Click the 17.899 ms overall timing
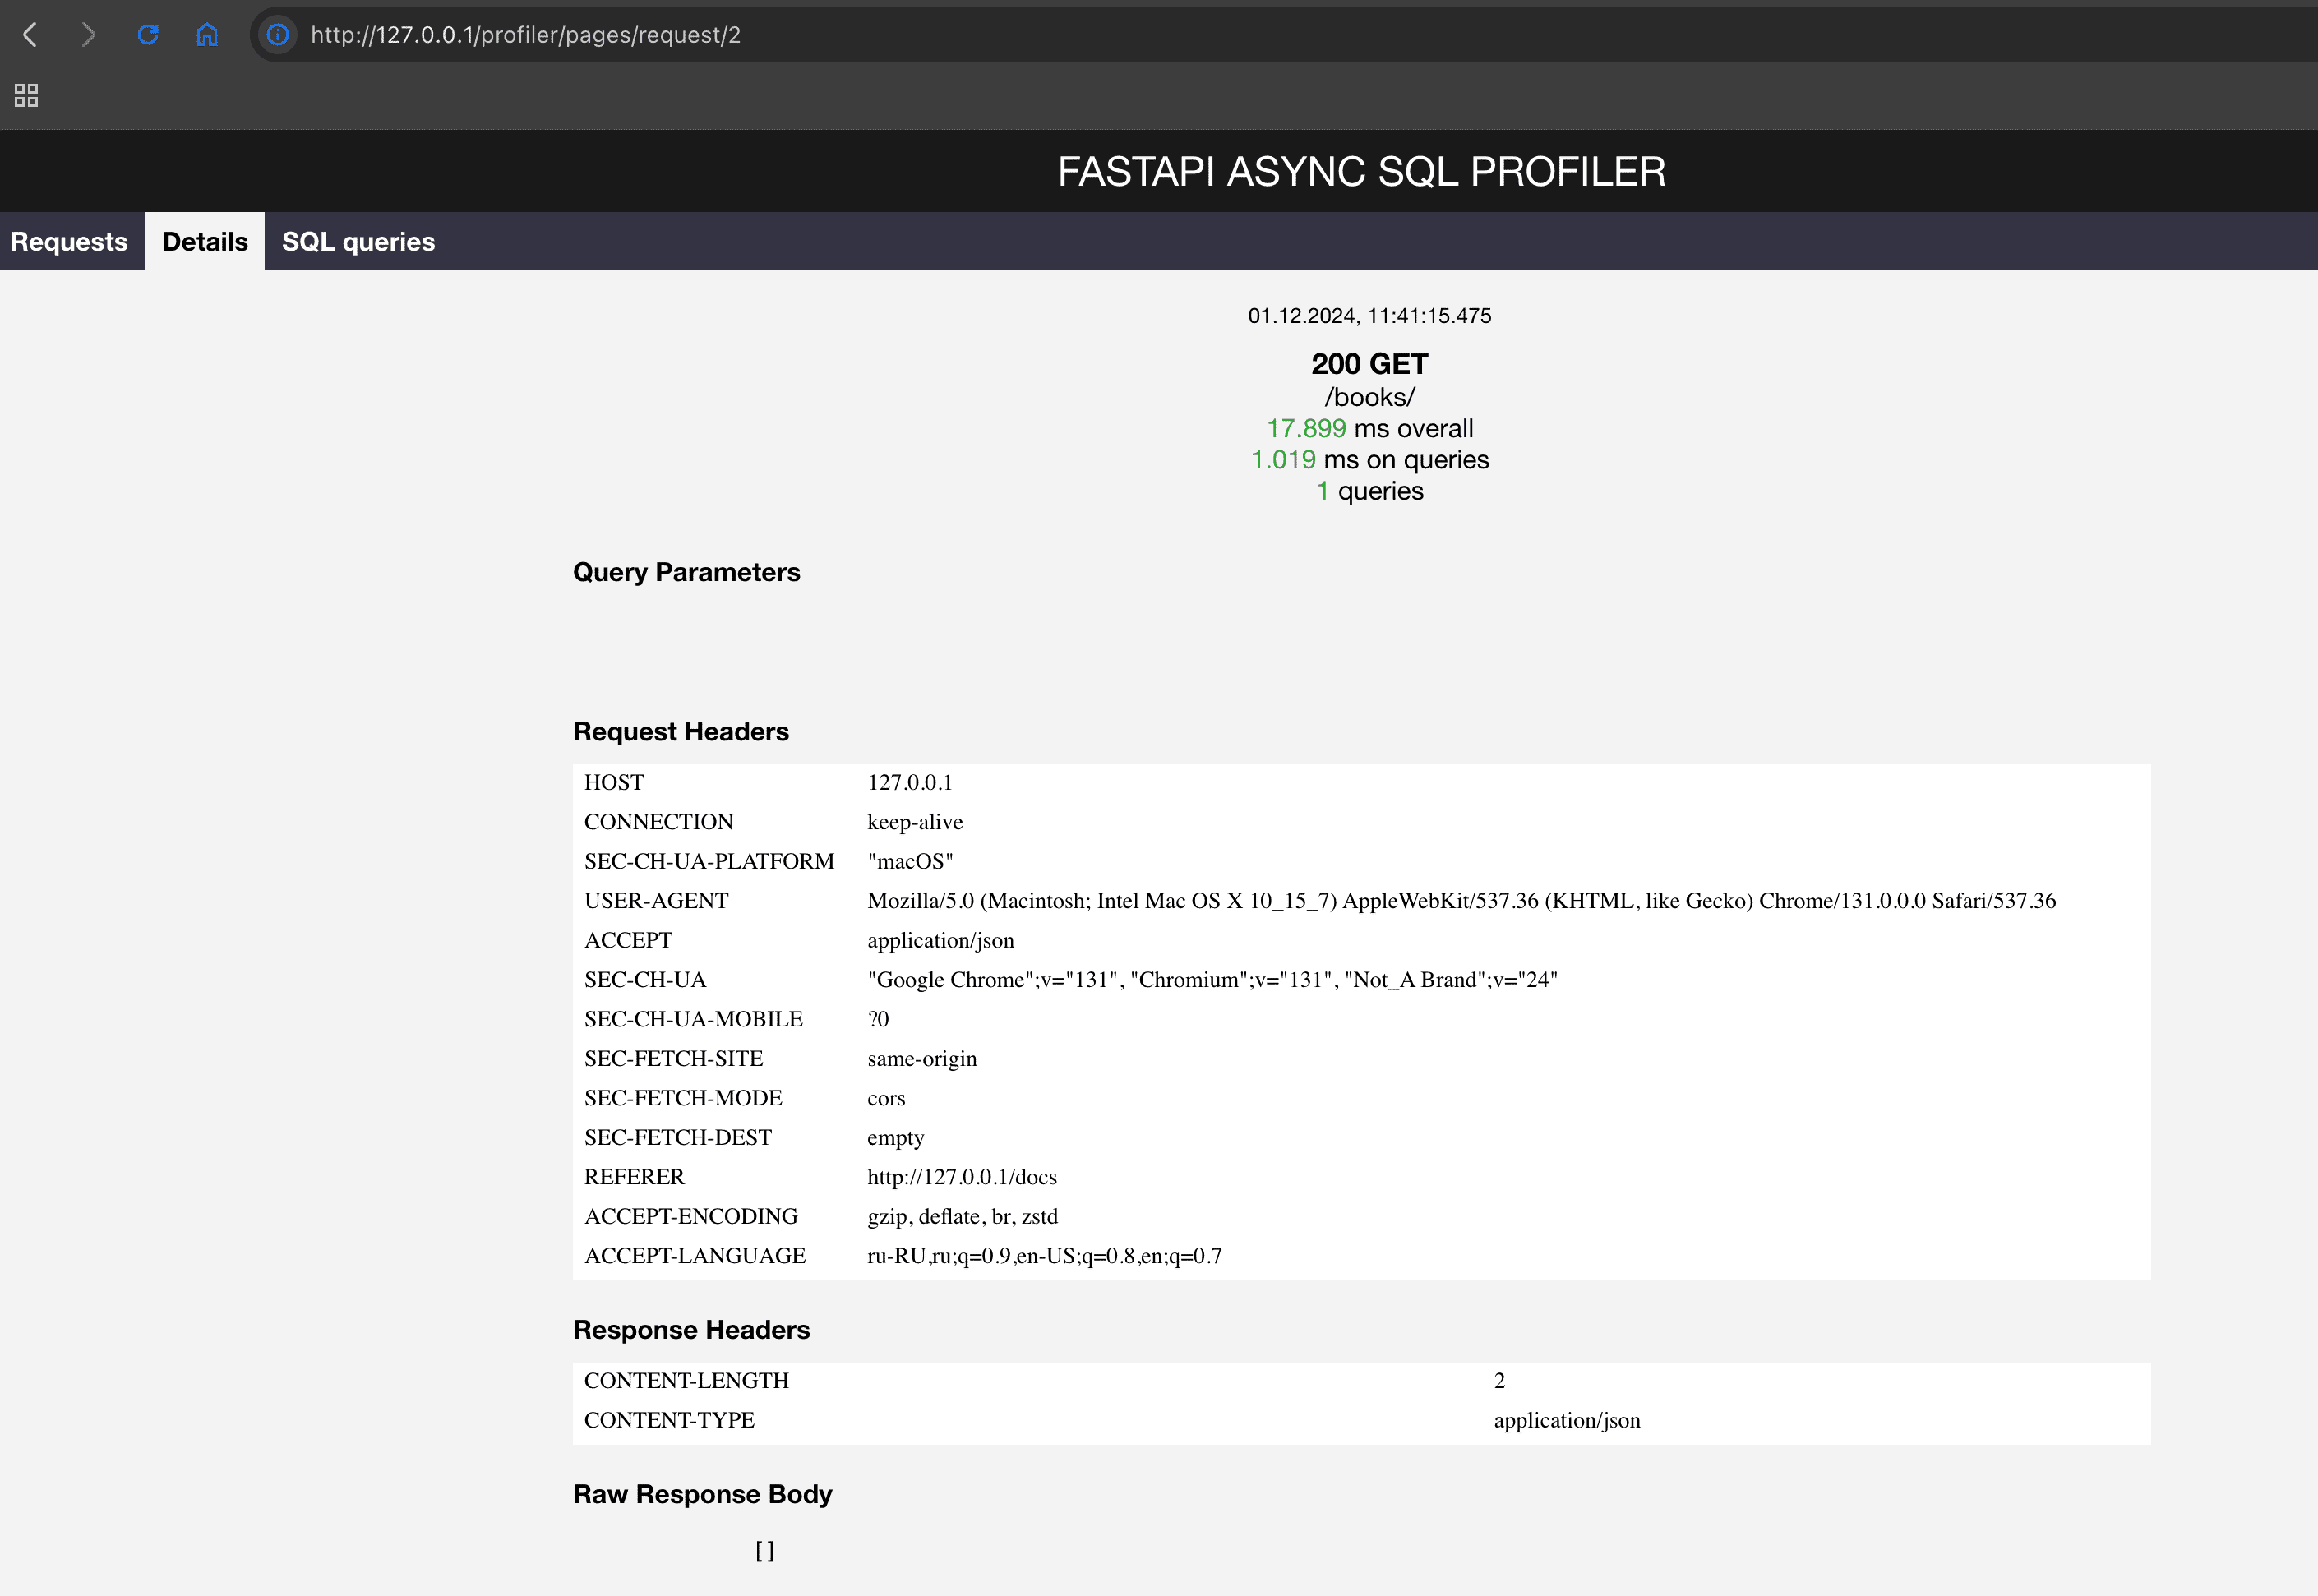Screen dimensions: 2318x1596 1369,429
